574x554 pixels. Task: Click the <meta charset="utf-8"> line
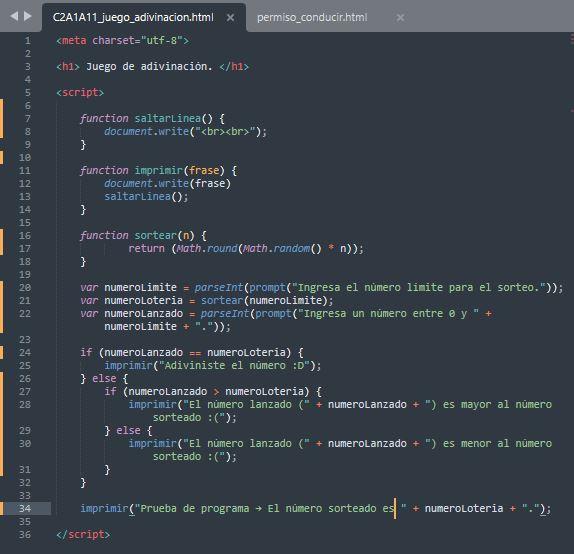[123, 40]
